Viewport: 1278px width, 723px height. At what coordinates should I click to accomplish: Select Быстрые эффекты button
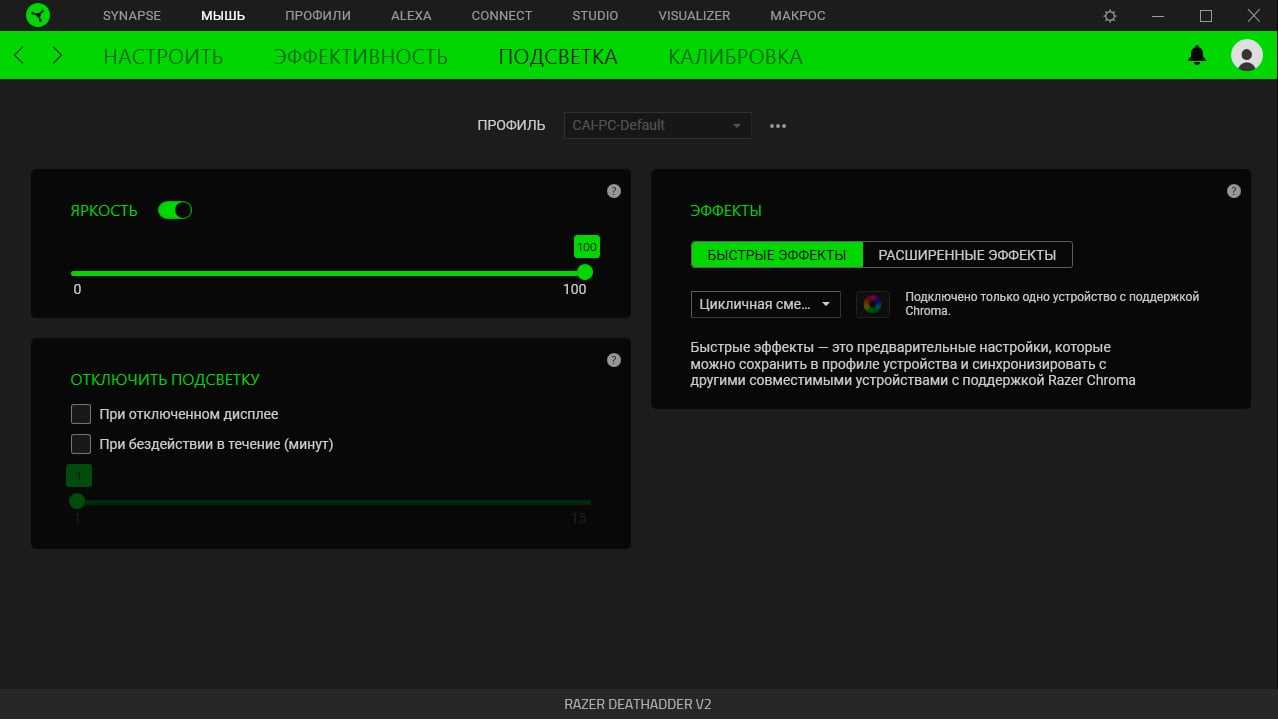(776, 255)
